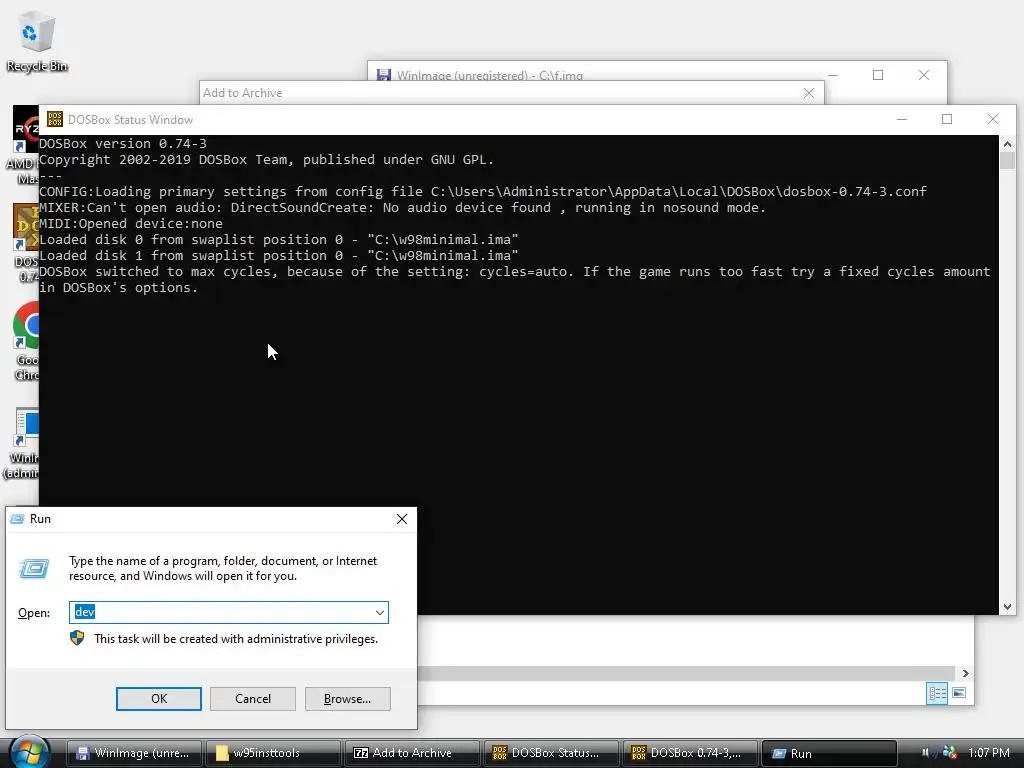The height and width of the screenshot is (768, 1024).
Task: Close the Run dialog
Action: 402,519
